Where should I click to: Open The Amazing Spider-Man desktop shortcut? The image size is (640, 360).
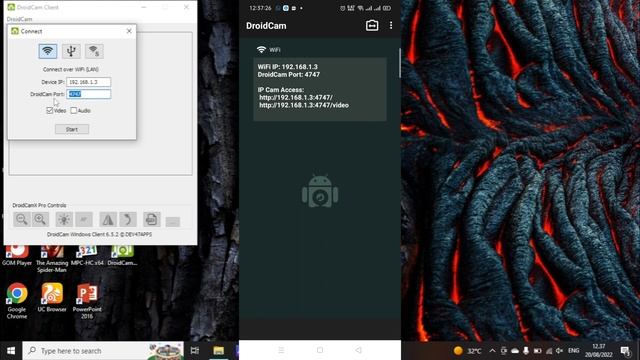coord(51,259)
